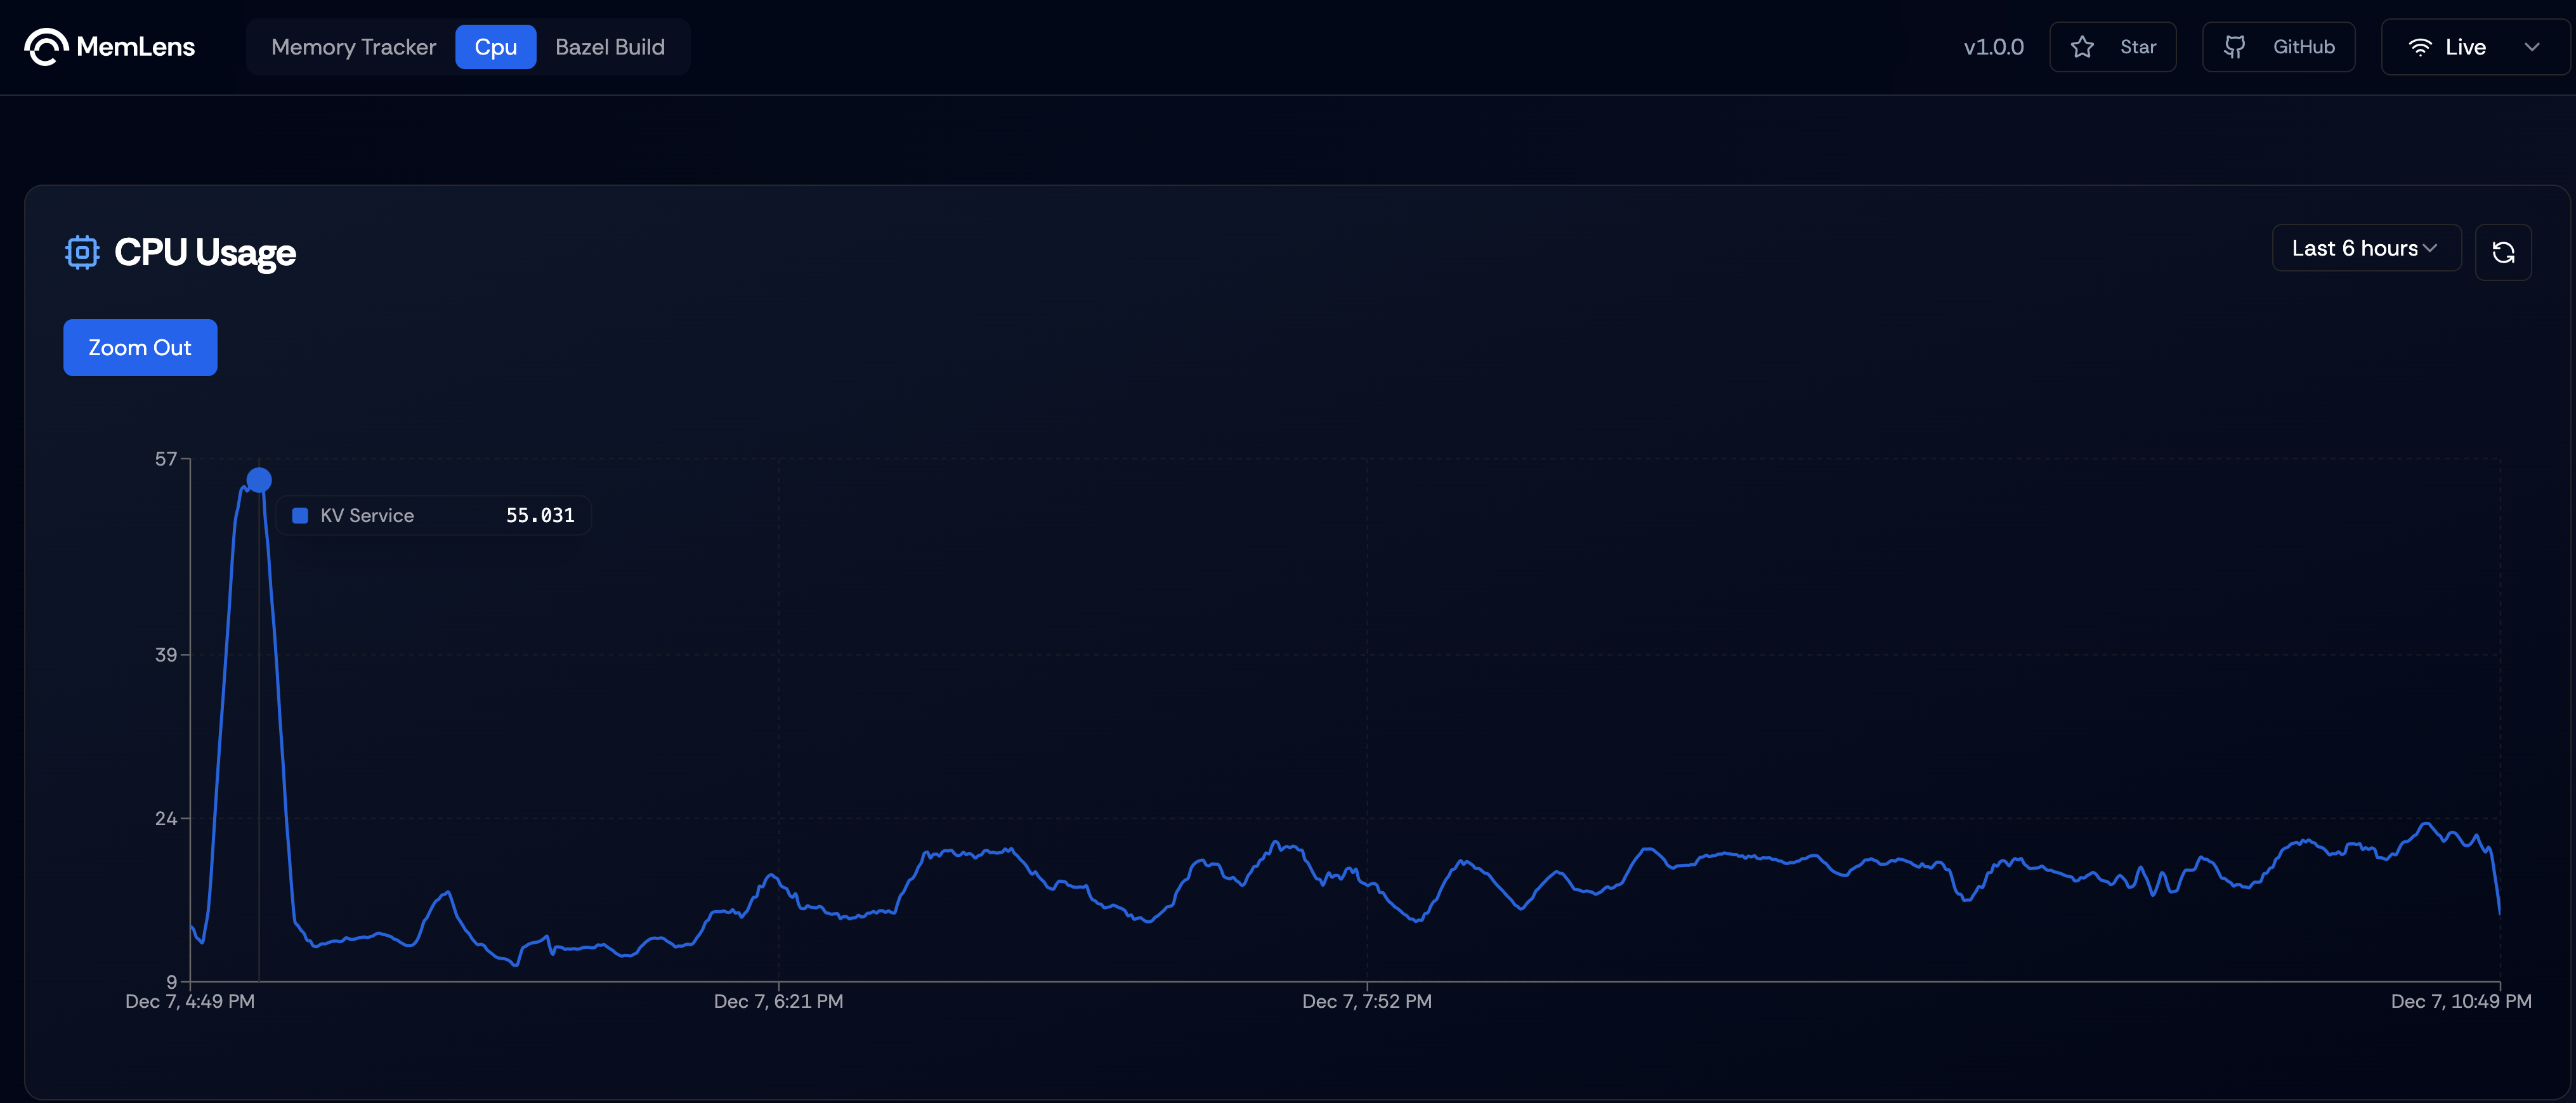2576x1103 pixels.
Task: Click the 57 y-axis label
Action: pyautogui.click(x=166, y=459)
